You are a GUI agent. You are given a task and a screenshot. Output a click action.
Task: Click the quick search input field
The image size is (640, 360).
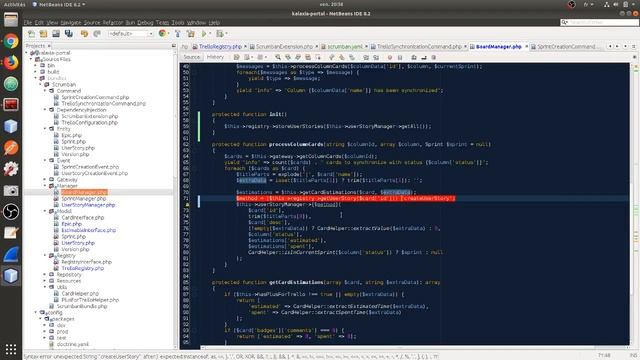pyautogui.click(x=599, y=22)
